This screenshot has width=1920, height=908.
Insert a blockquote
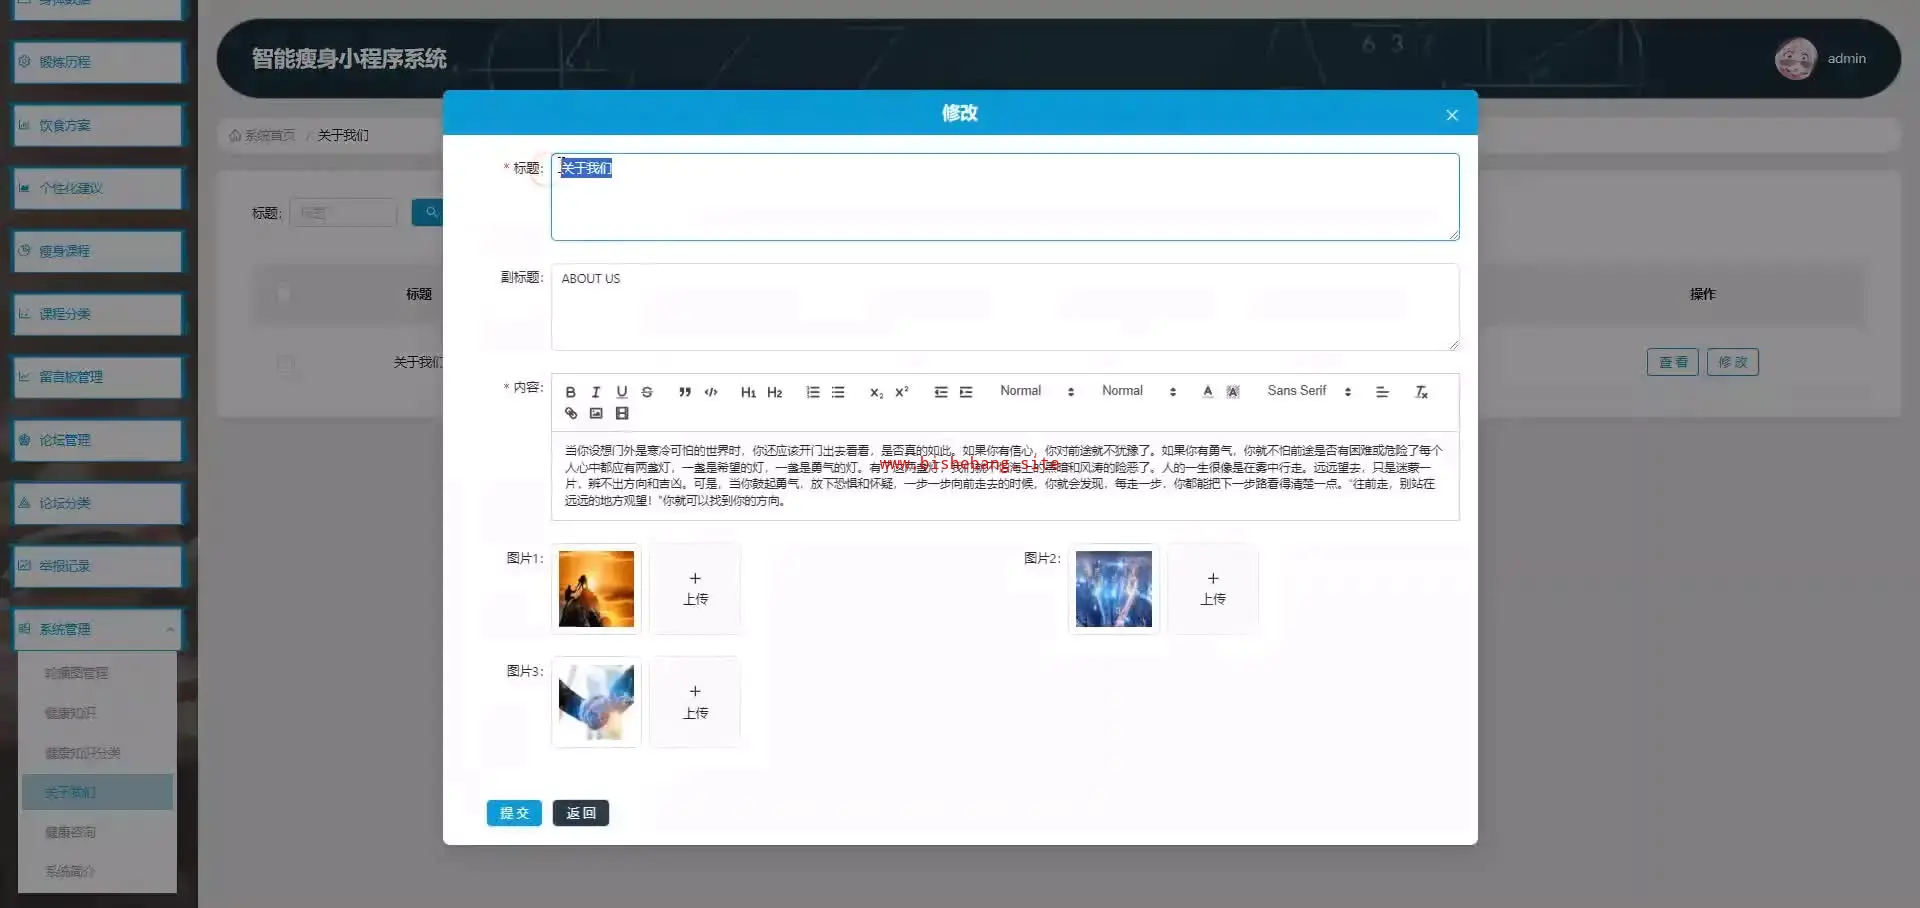685,392
